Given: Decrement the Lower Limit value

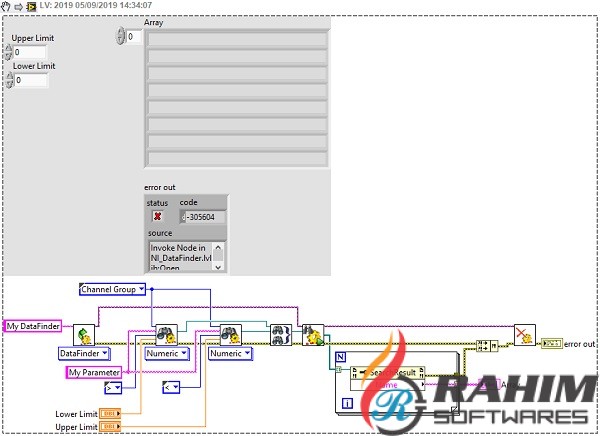Looking at the screenshot, I should 10,85.
